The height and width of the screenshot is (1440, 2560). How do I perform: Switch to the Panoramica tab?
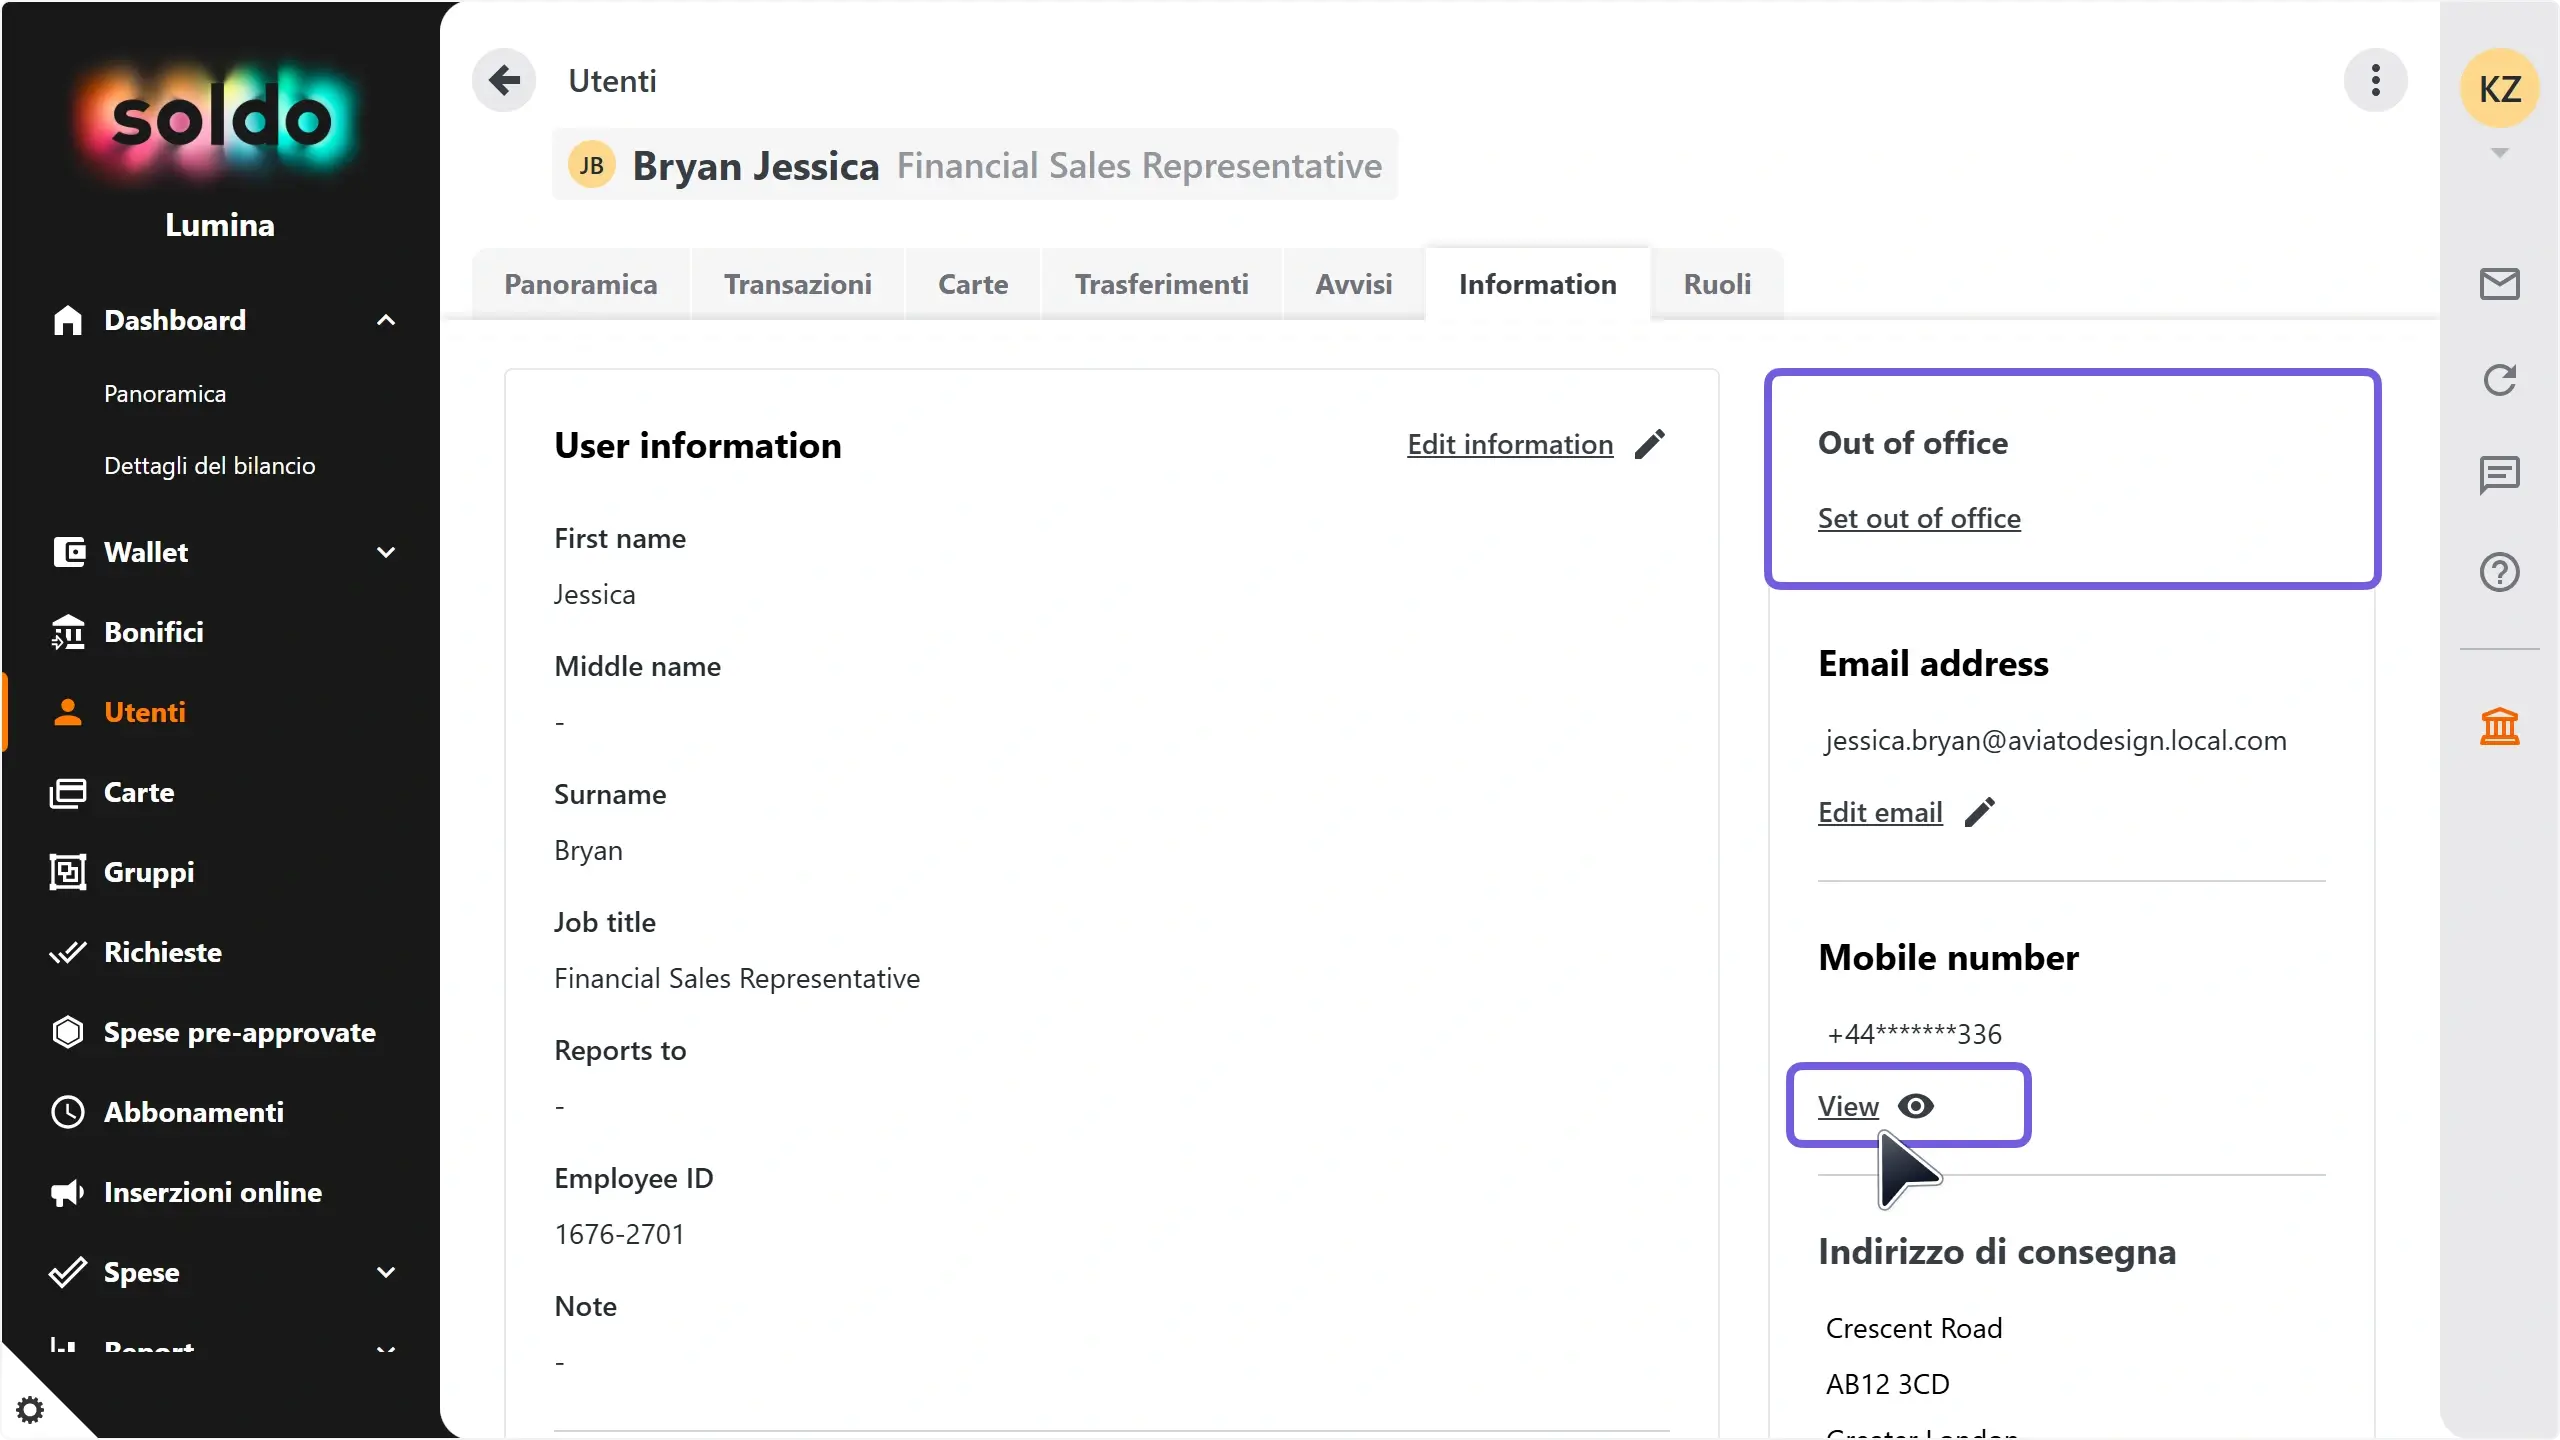click(x=581, y=284)
